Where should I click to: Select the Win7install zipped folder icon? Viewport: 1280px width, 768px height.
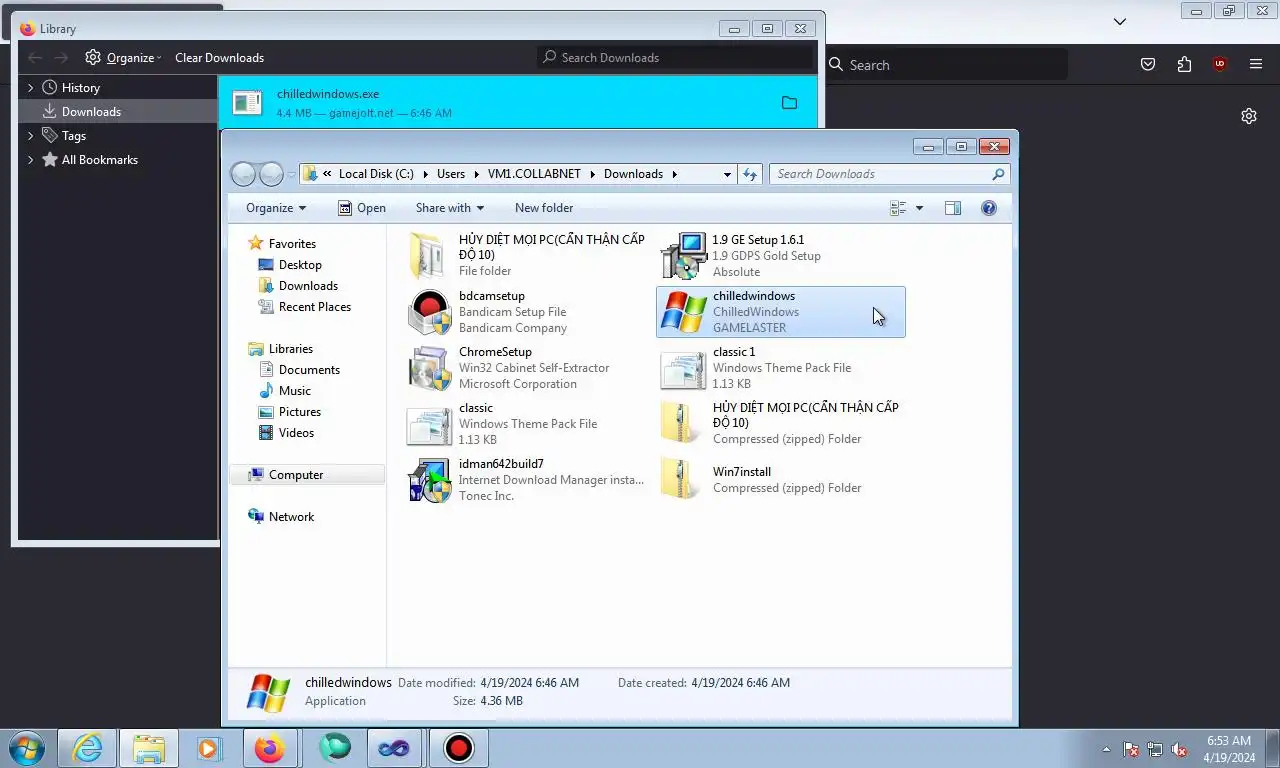(681, 480)
